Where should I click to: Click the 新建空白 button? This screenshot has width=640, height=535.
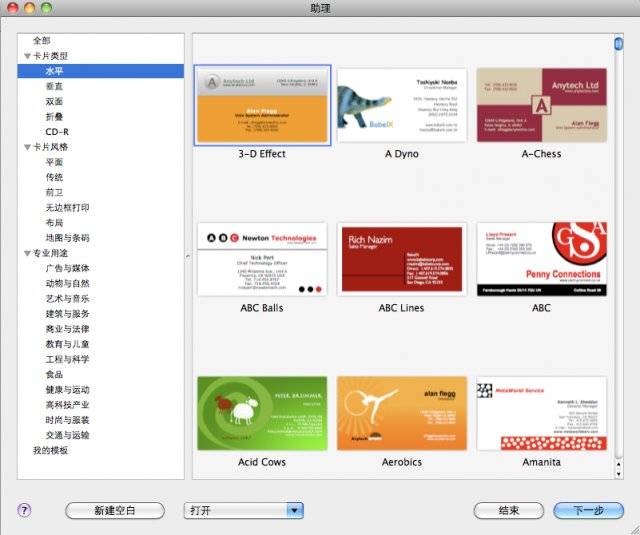(114, 510)
